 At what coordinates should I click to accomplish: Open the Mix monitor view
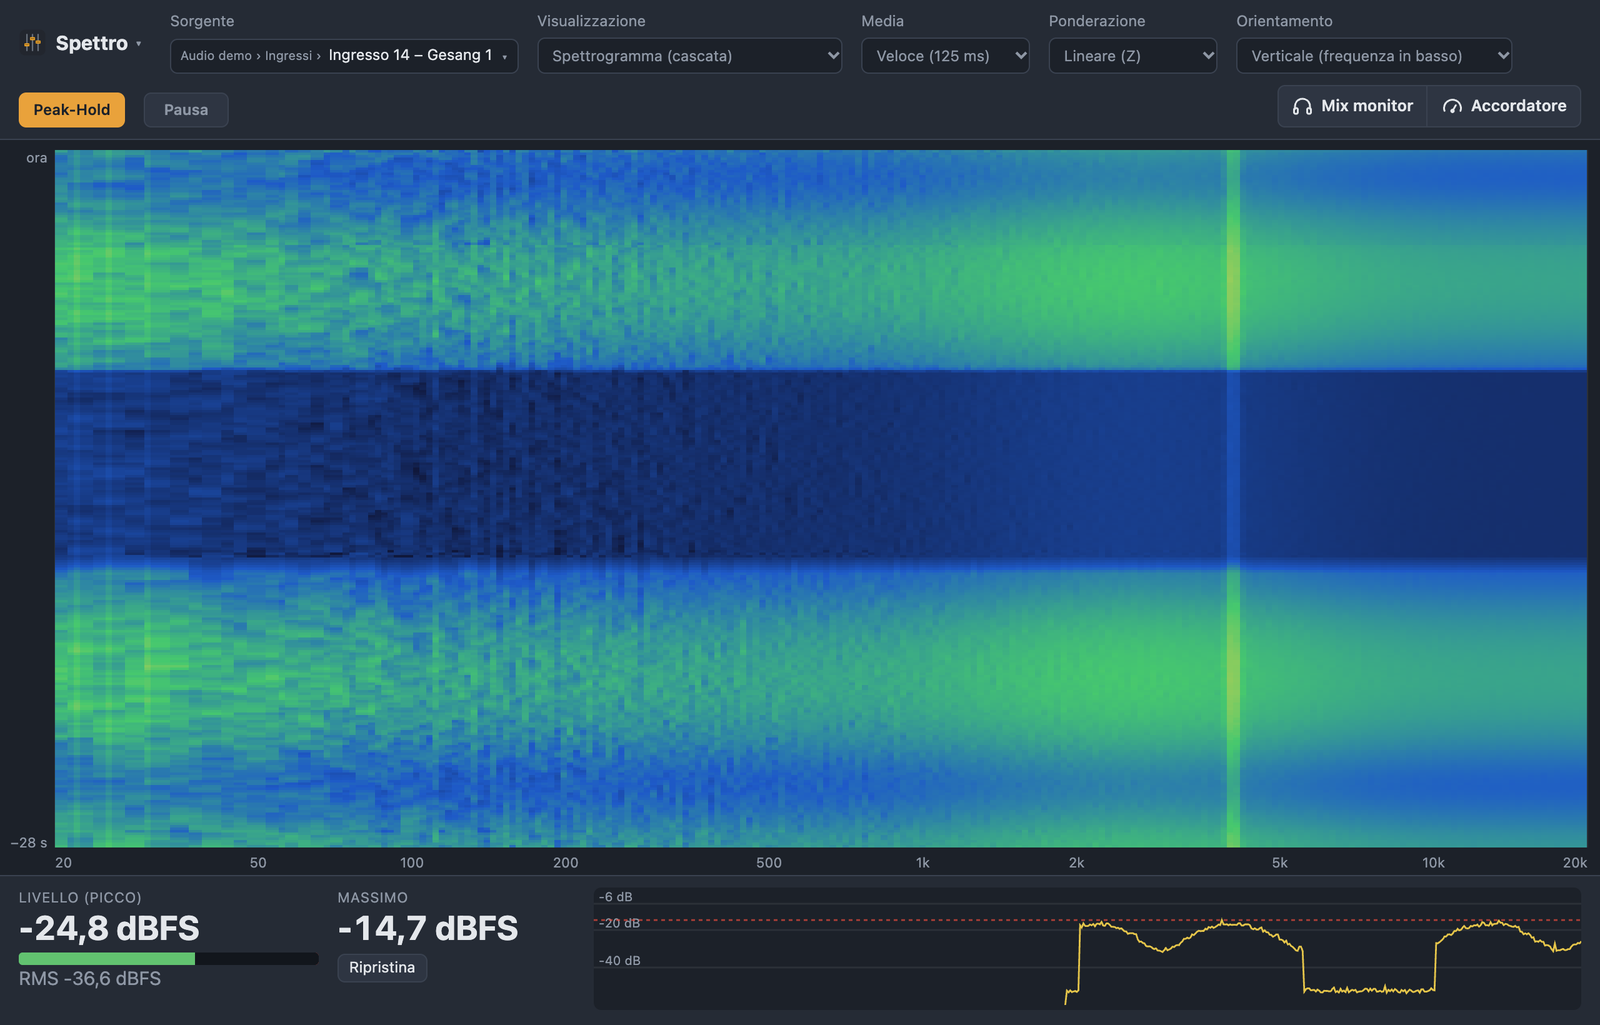[x=1353, y=106]
